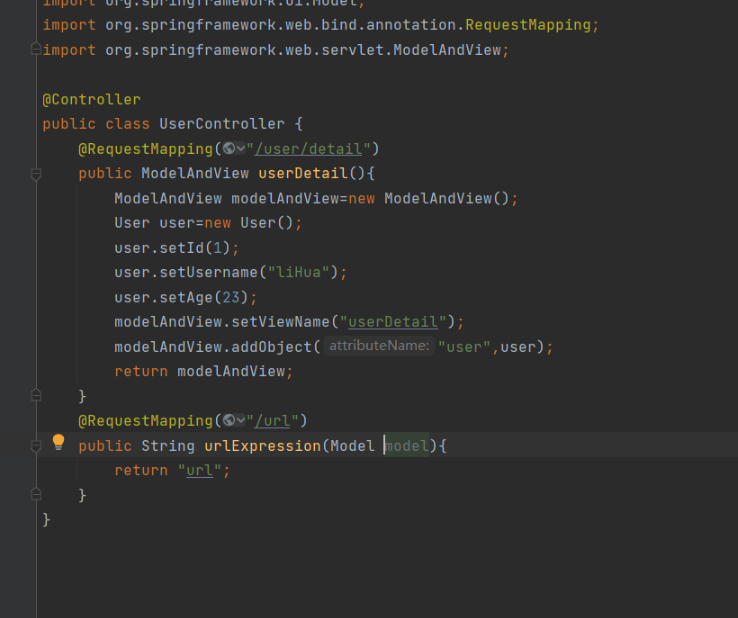The image size is (738, 618).
Task: Toggle the imports fold marker at ModelAndView import
Action: (x=36, y=49)
